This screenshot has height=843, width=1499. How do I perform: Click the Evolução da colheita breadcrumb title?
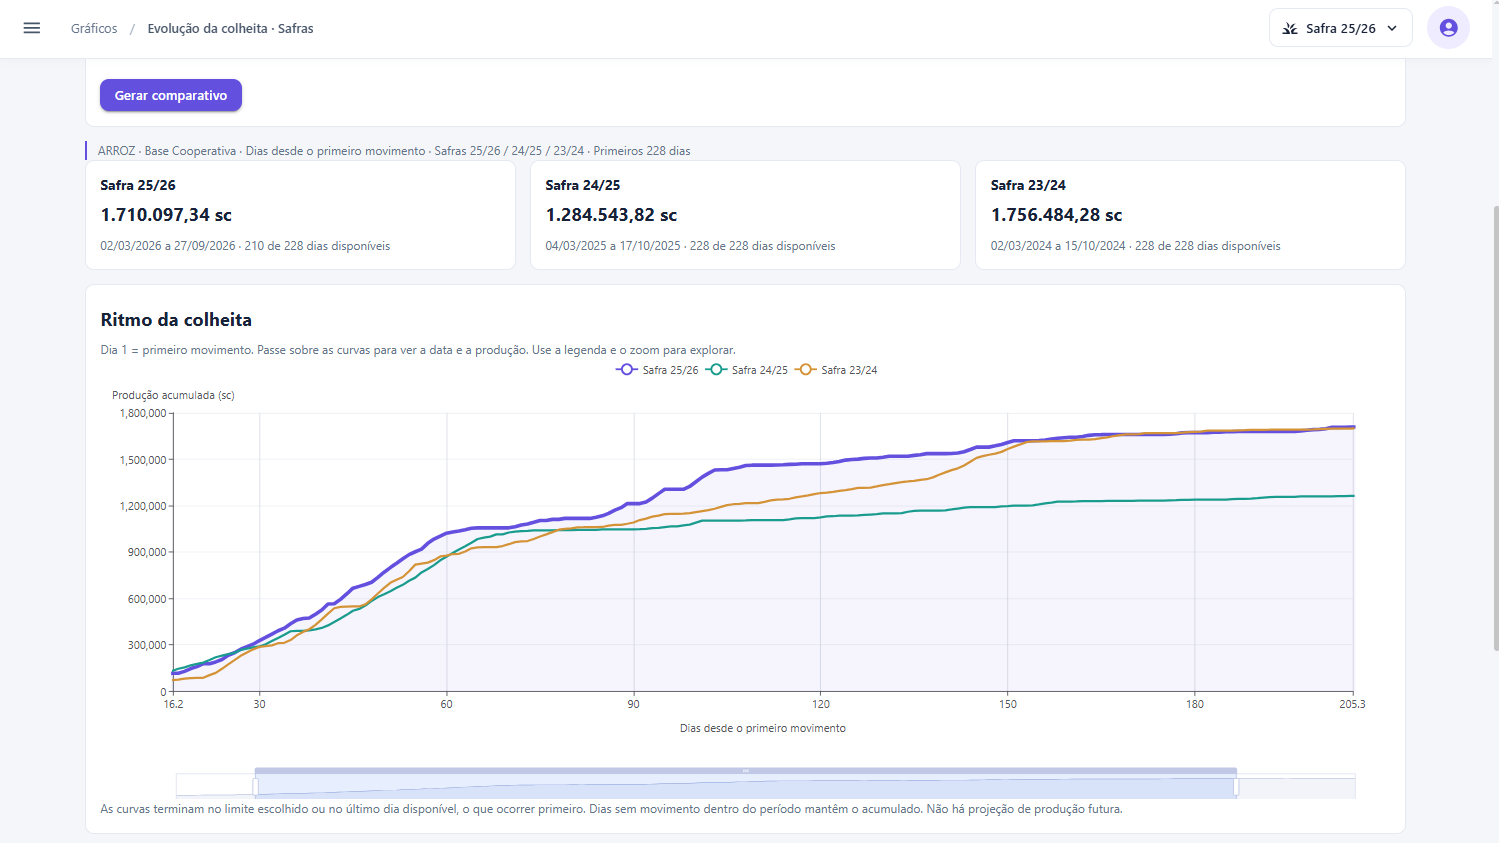click(x=230, y=29)
